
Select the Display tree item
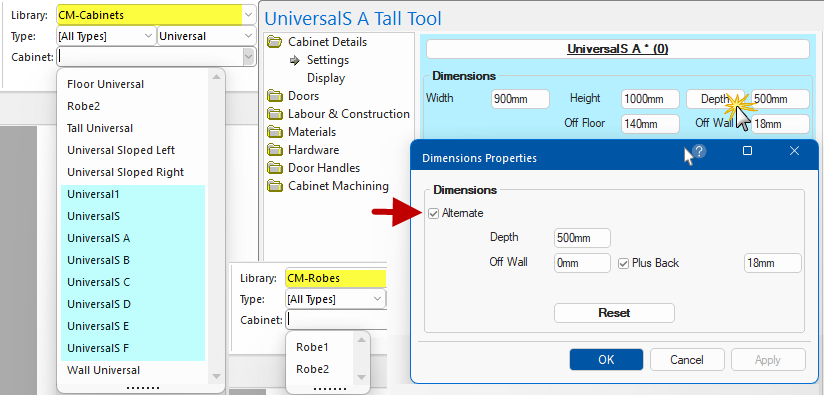326,78
